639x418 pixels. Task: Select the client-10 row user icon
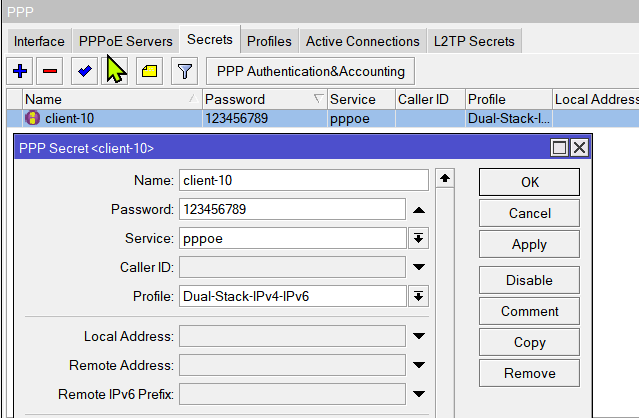[32, 118]
